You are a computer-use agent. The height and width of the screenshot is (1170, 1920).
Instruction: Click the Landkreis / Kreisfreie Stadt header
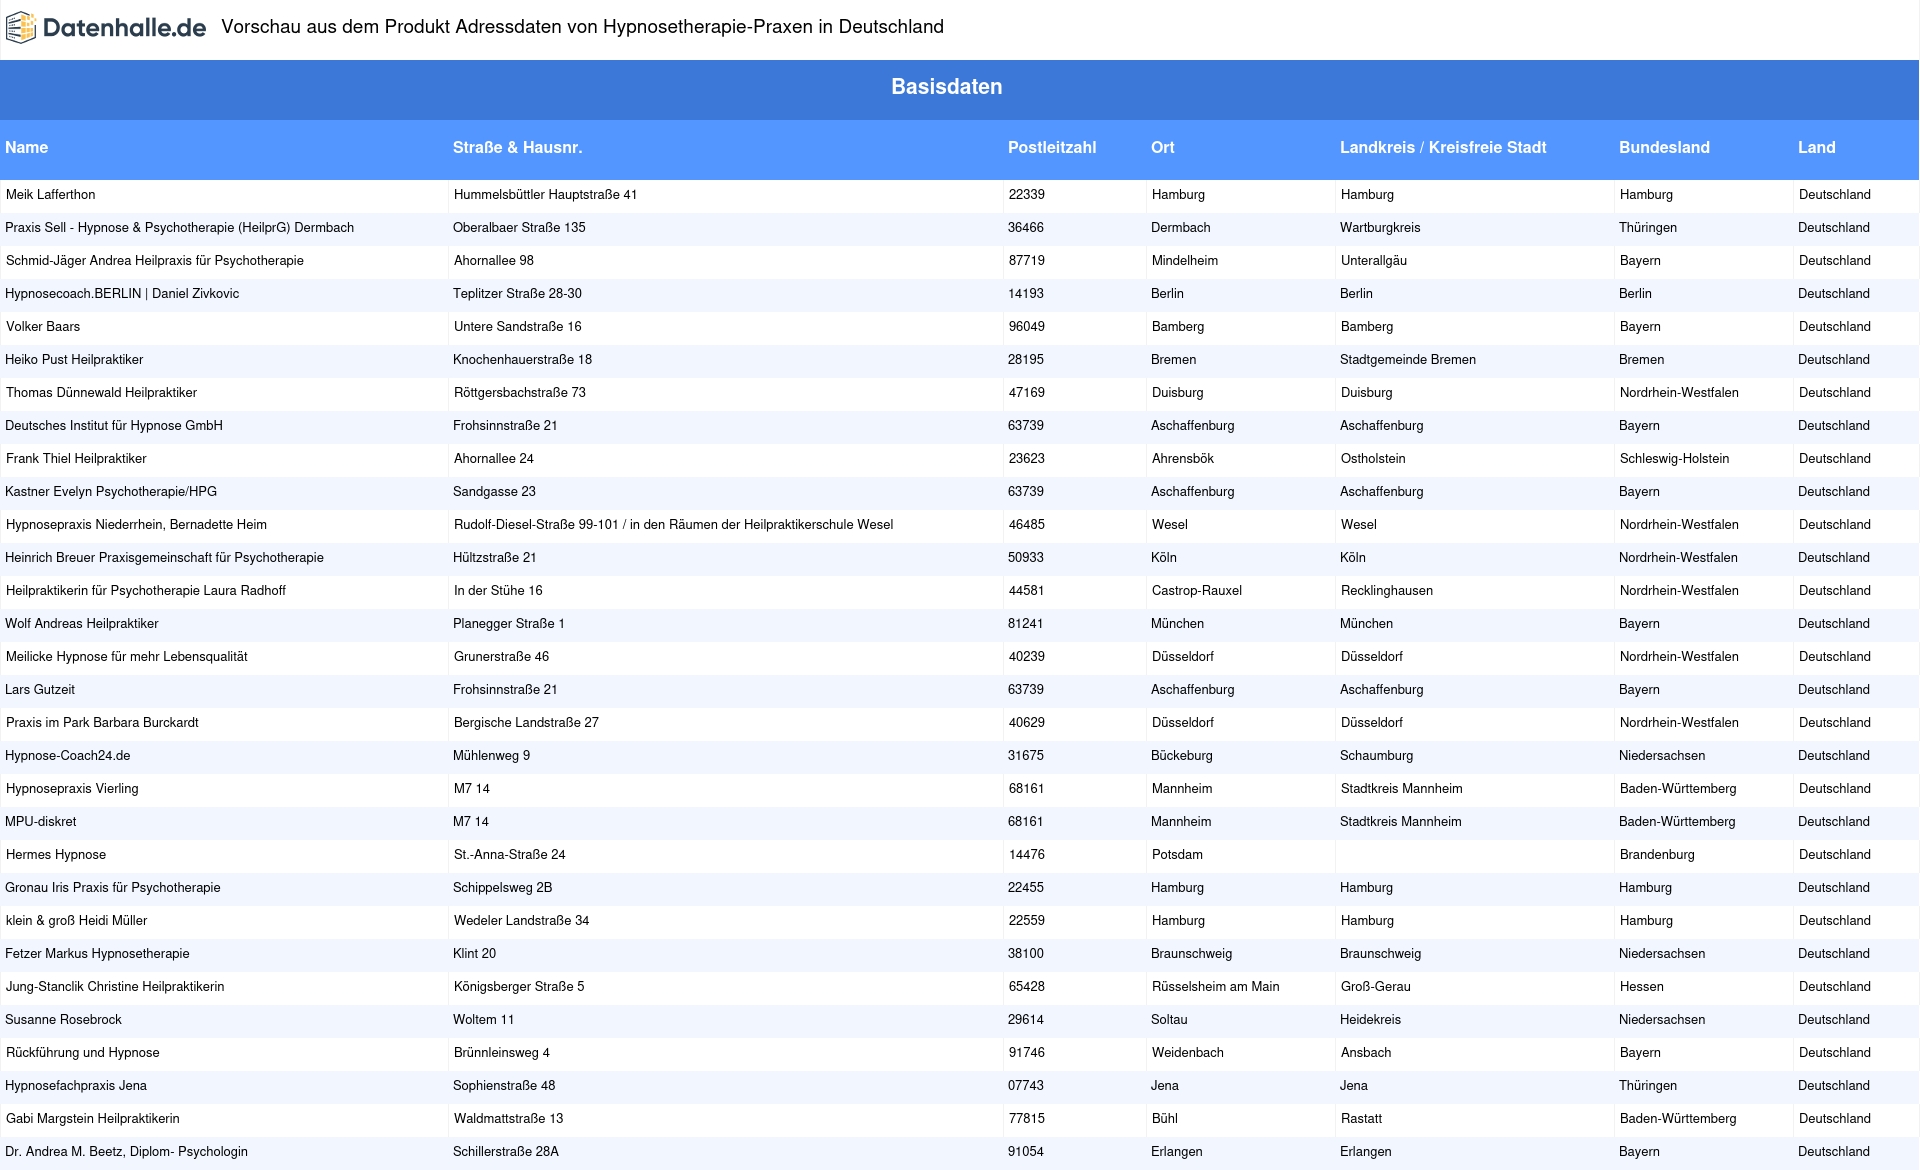[1443, 147]
